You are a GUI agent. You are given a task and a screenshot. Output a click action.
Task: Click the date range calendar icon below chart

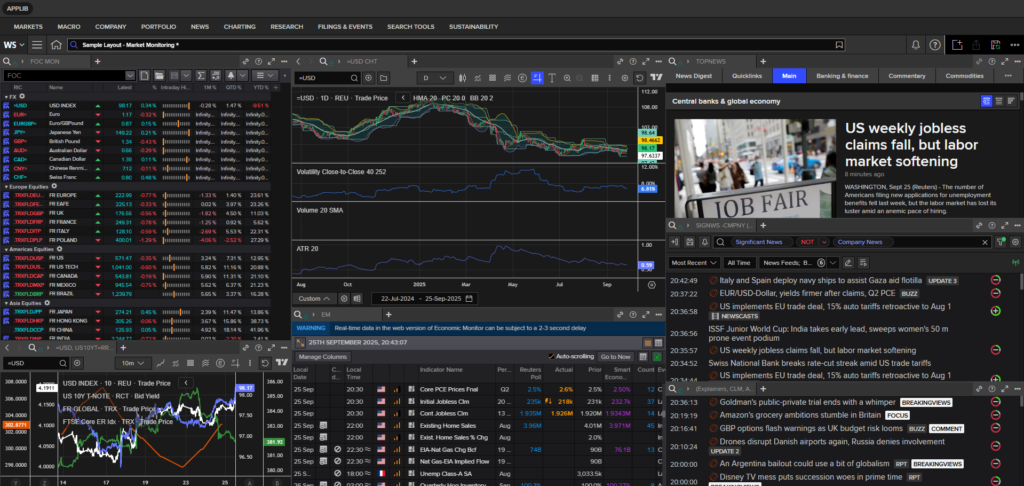pos(469,298)
